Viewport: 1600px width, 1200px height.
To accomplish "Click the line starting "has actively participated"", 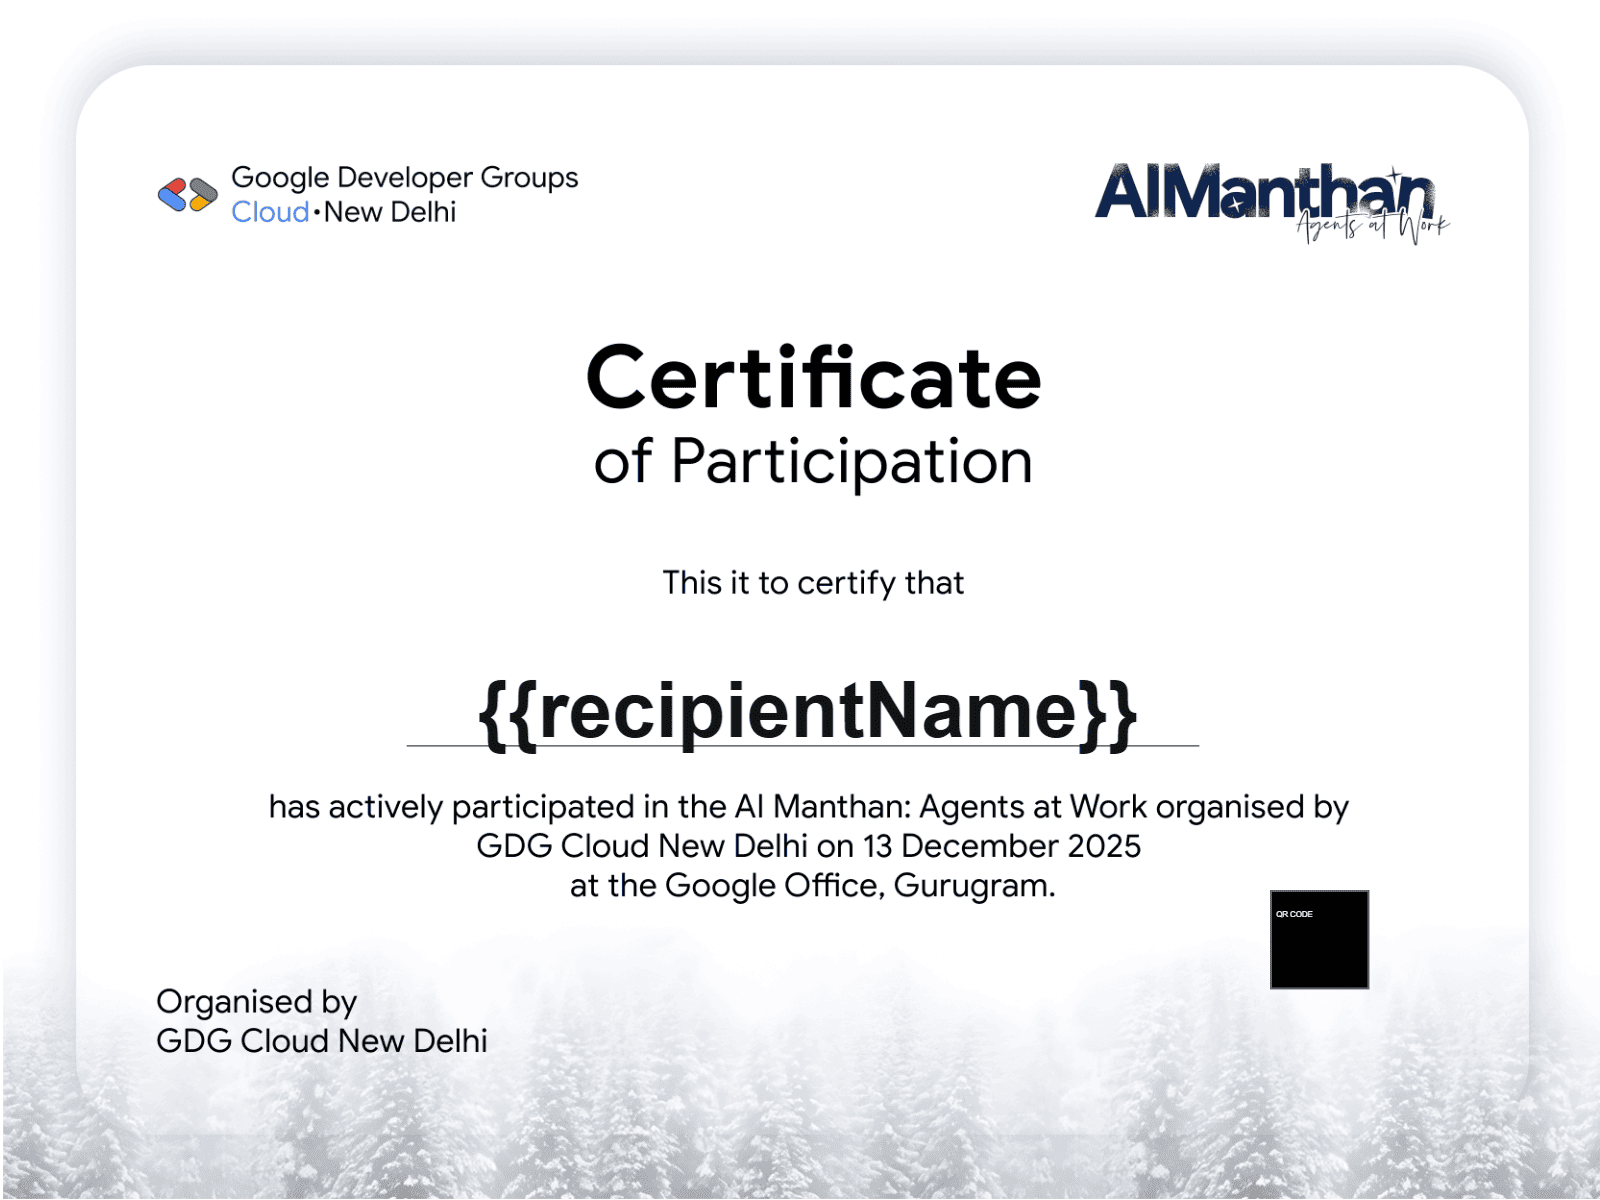I will click(808, 807).
